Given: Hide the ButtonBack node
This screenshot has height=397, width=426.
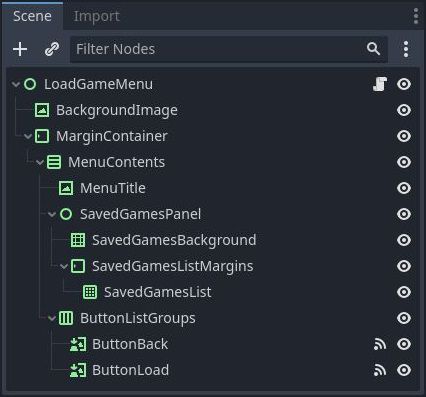Looking at the screenshot, I should pyautogui.click(x=404, y=344).
